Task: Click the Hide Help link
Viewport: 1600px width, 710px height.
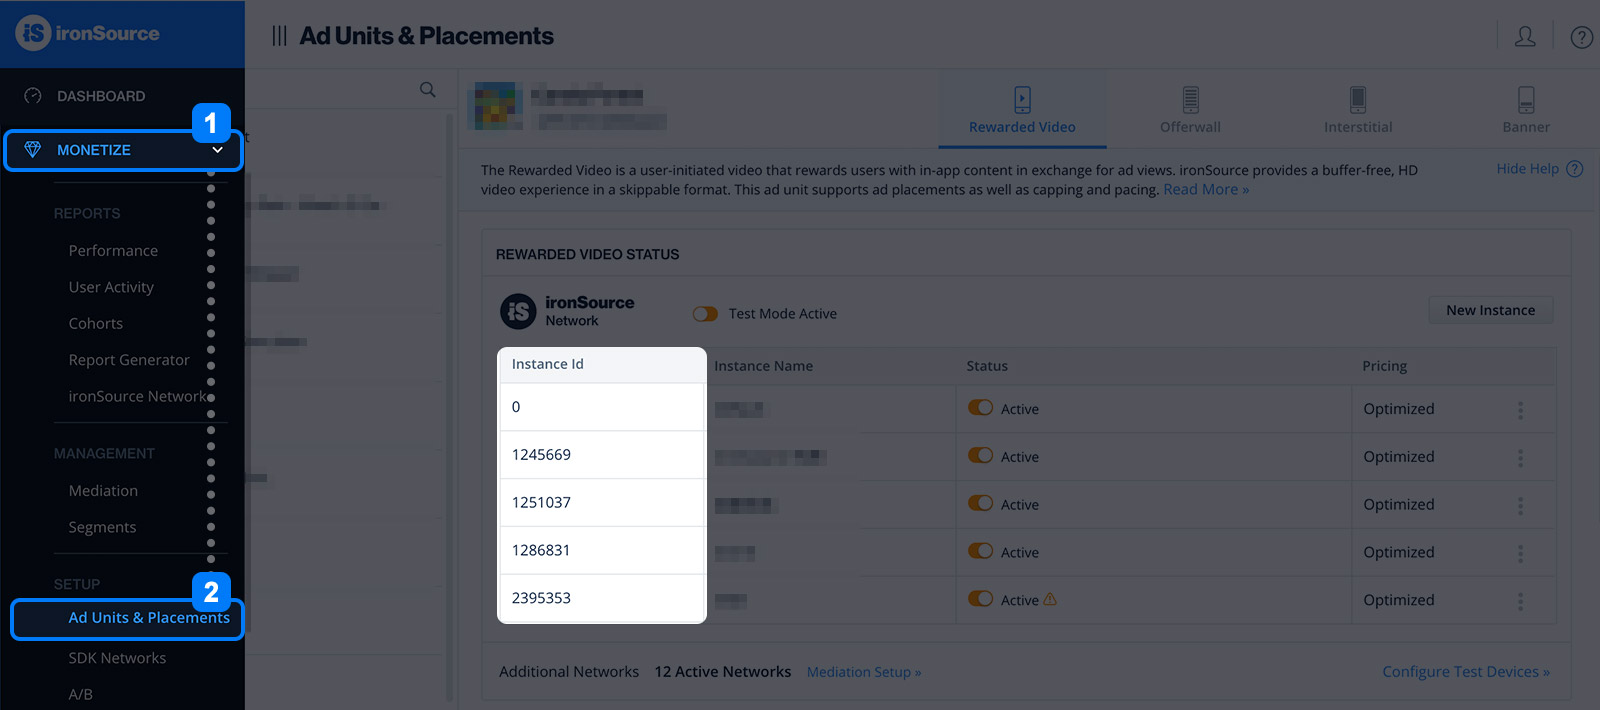Action: coord(1527,169)
